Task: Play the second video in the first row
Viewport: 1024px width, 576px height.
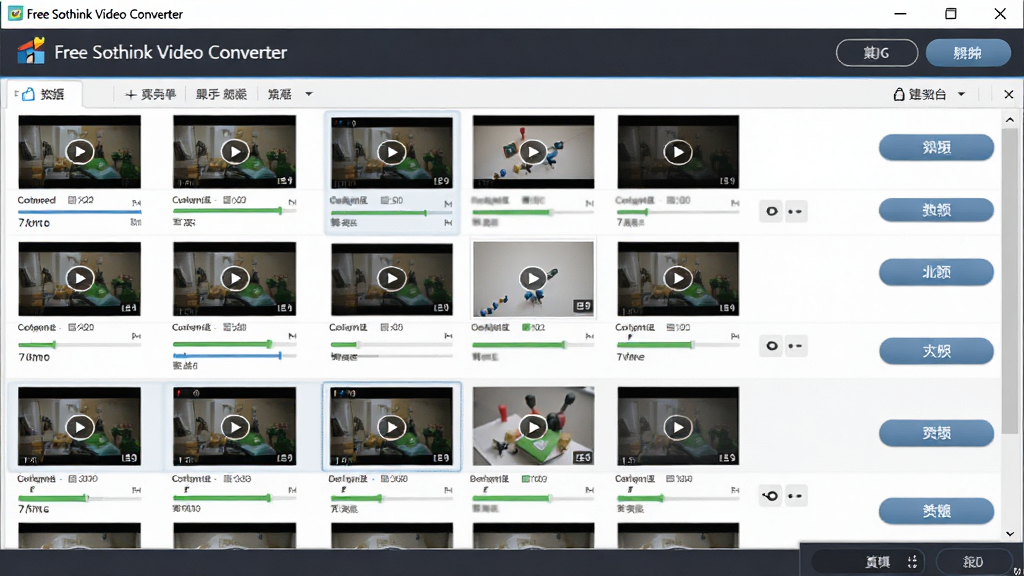Action: click(x=234, y=152)
